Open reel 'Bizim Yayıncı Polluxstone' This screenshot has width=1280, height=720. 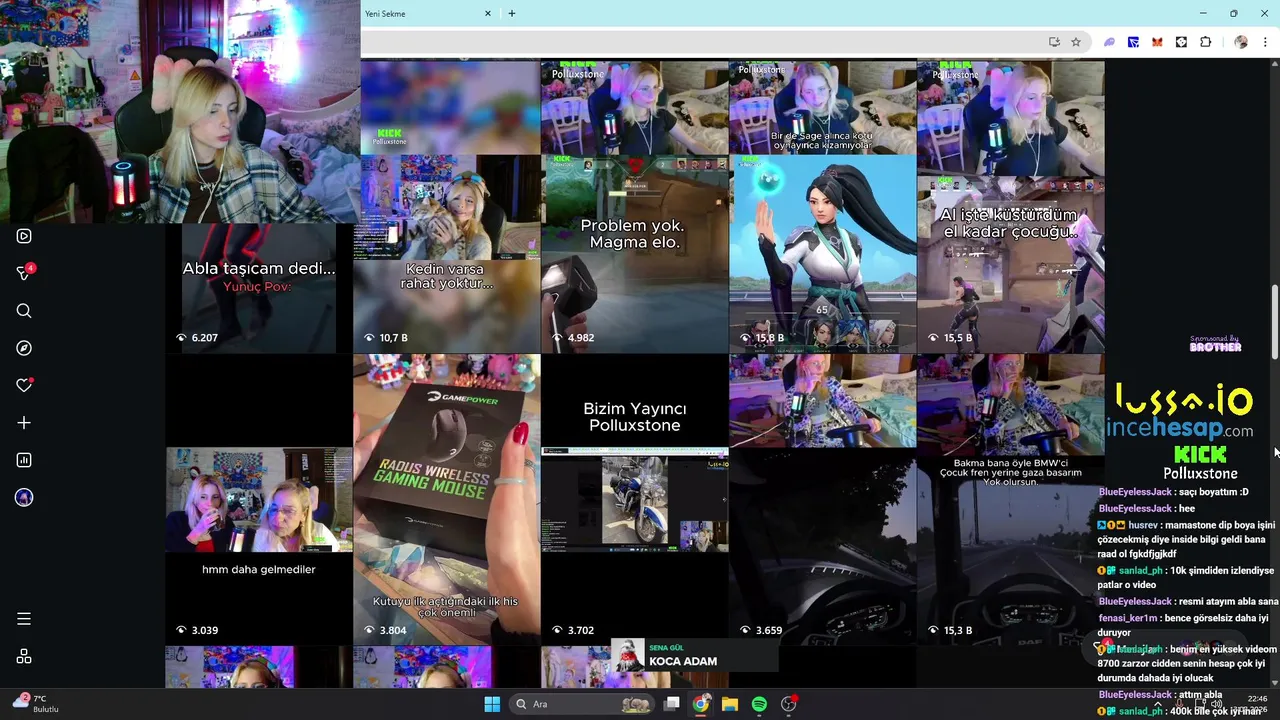635,500
